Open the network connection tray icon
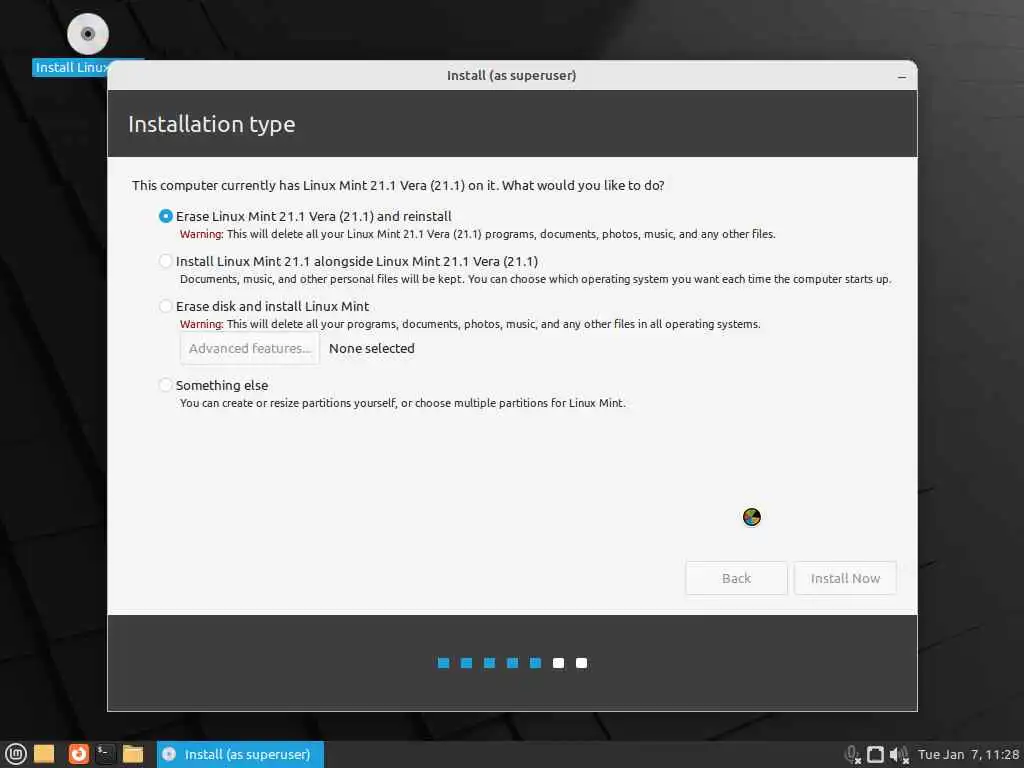Viewport: 1024px width, 768px height. pyautogui.click(x=875, y=754)
